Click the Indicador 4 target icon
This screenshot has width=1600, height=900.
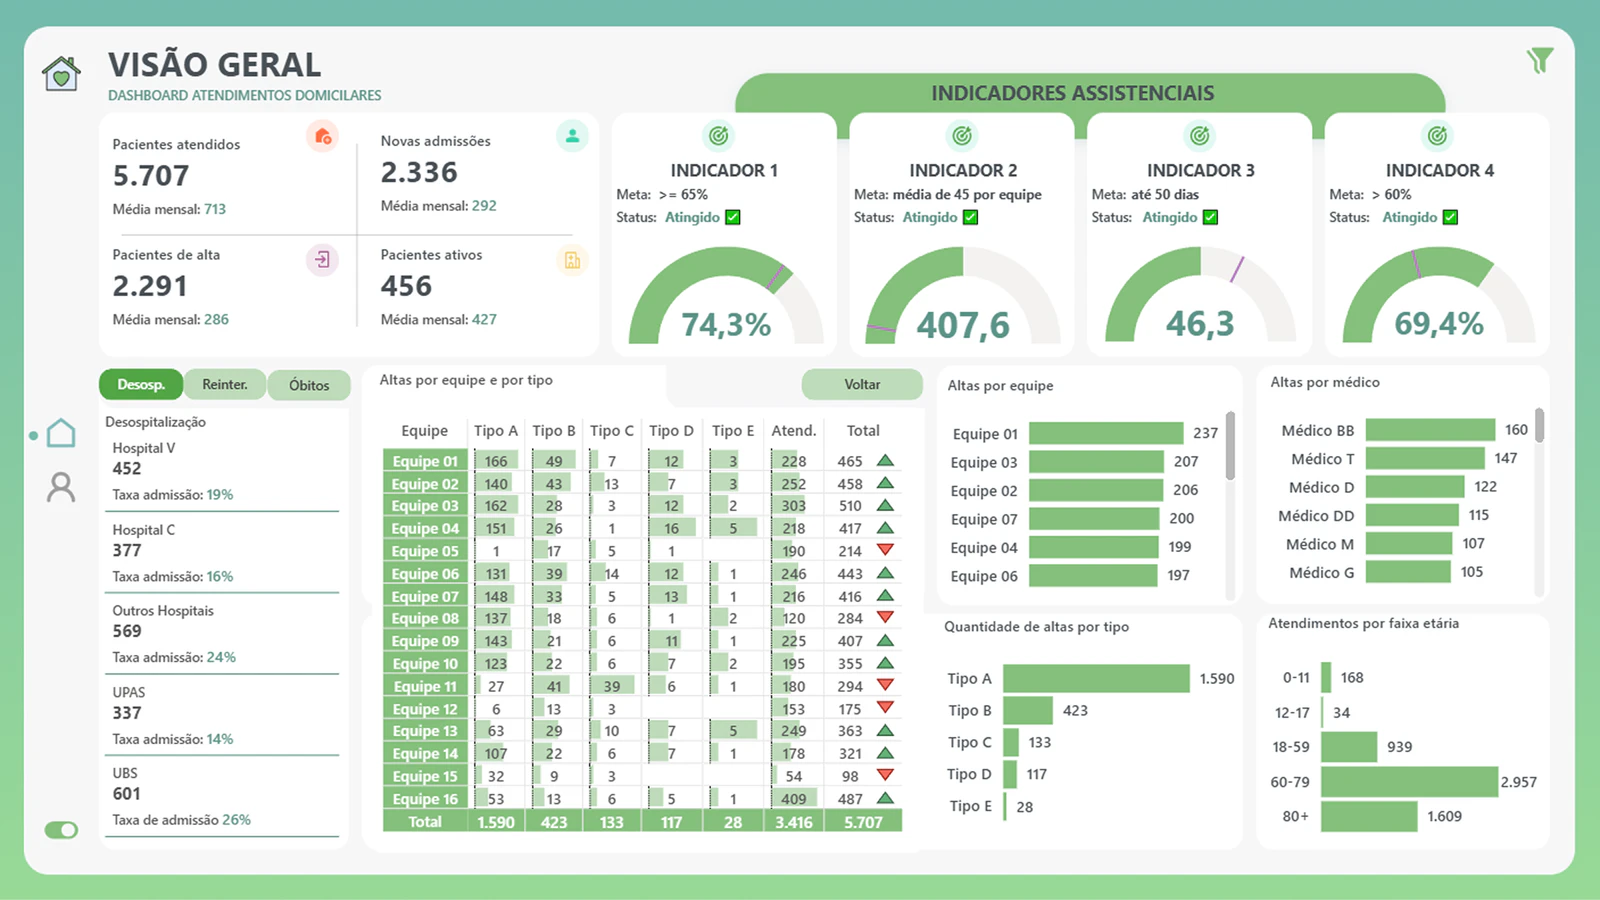click(x=1437, y=135)
